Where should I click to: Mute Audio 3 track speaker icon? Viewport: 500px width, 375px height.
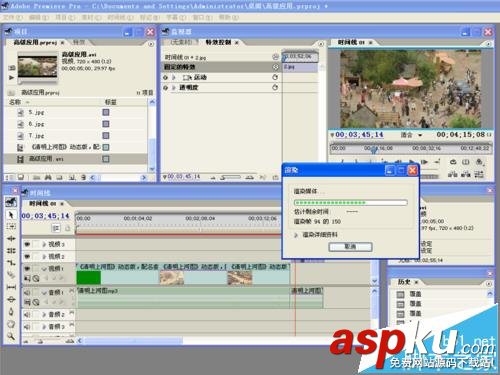[x=27, y=326]
